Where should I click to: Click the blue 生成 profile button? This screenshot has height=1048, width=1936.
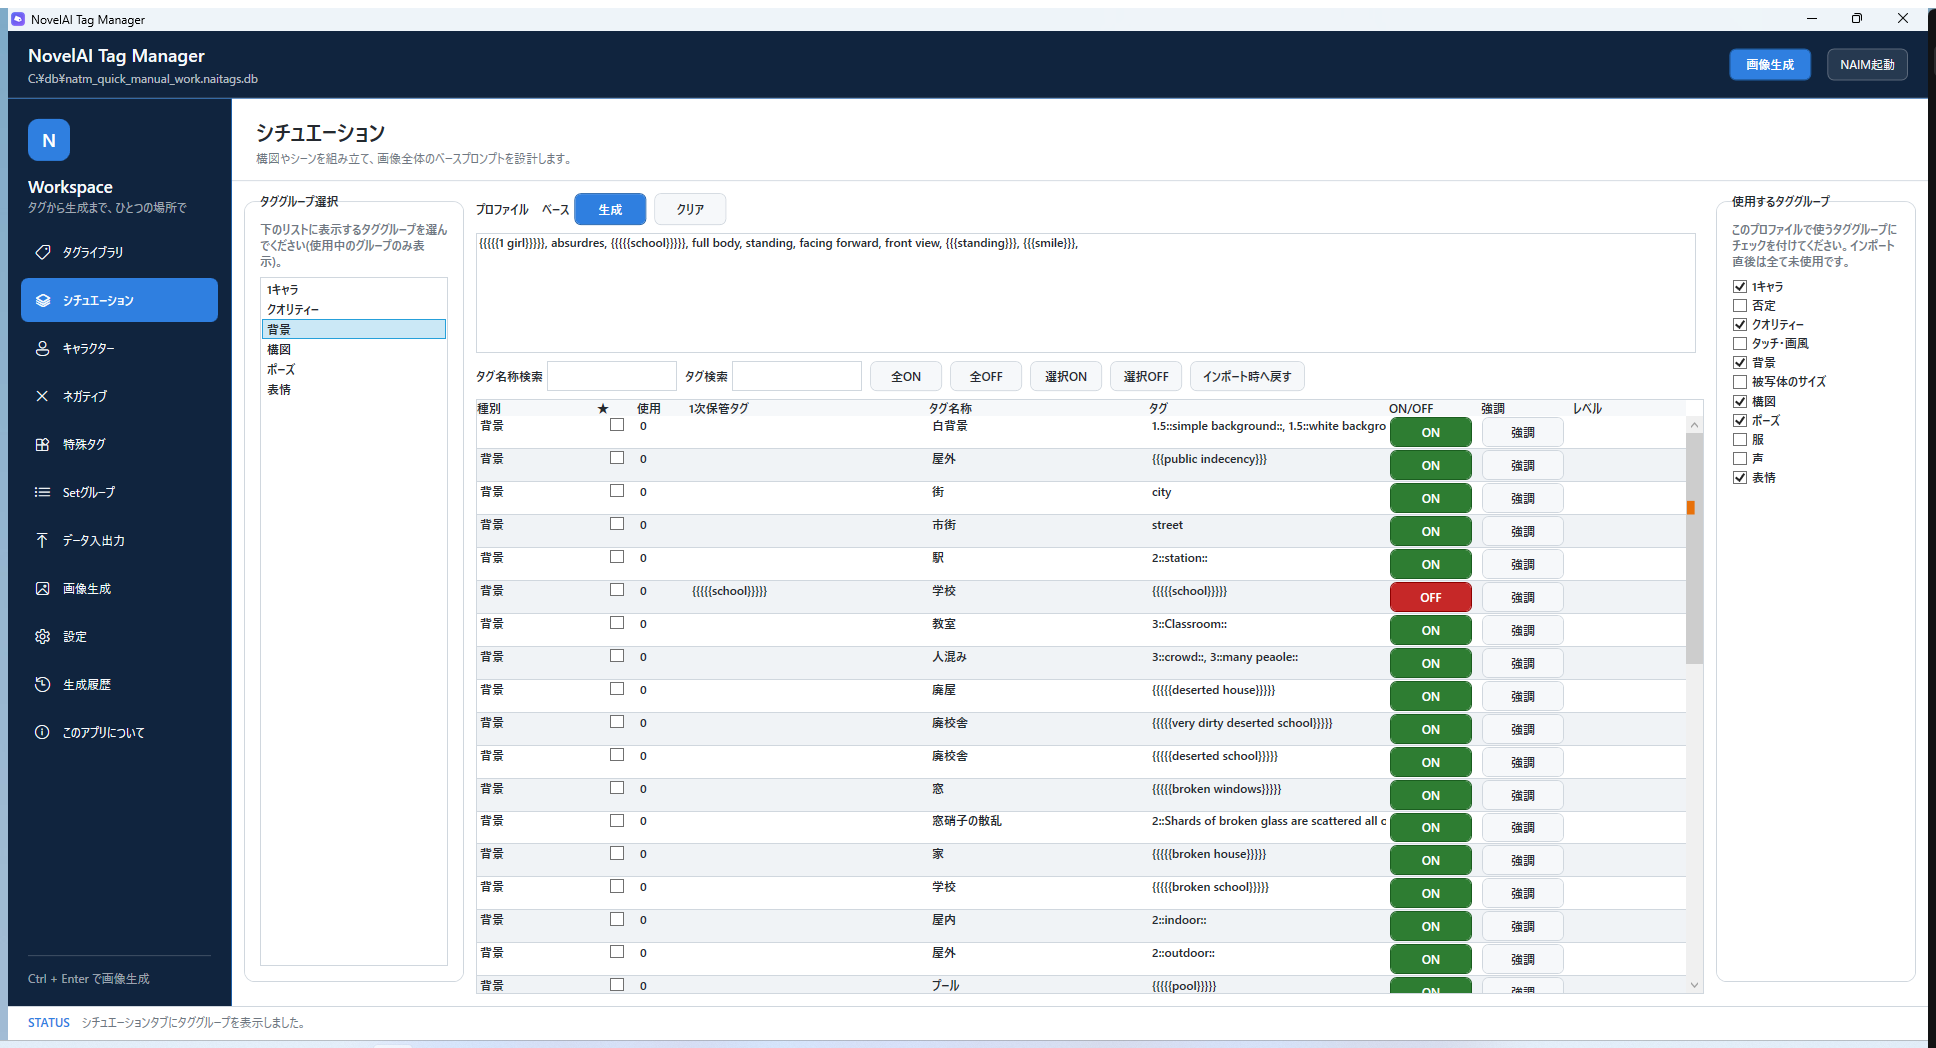[x=610, y=209]
